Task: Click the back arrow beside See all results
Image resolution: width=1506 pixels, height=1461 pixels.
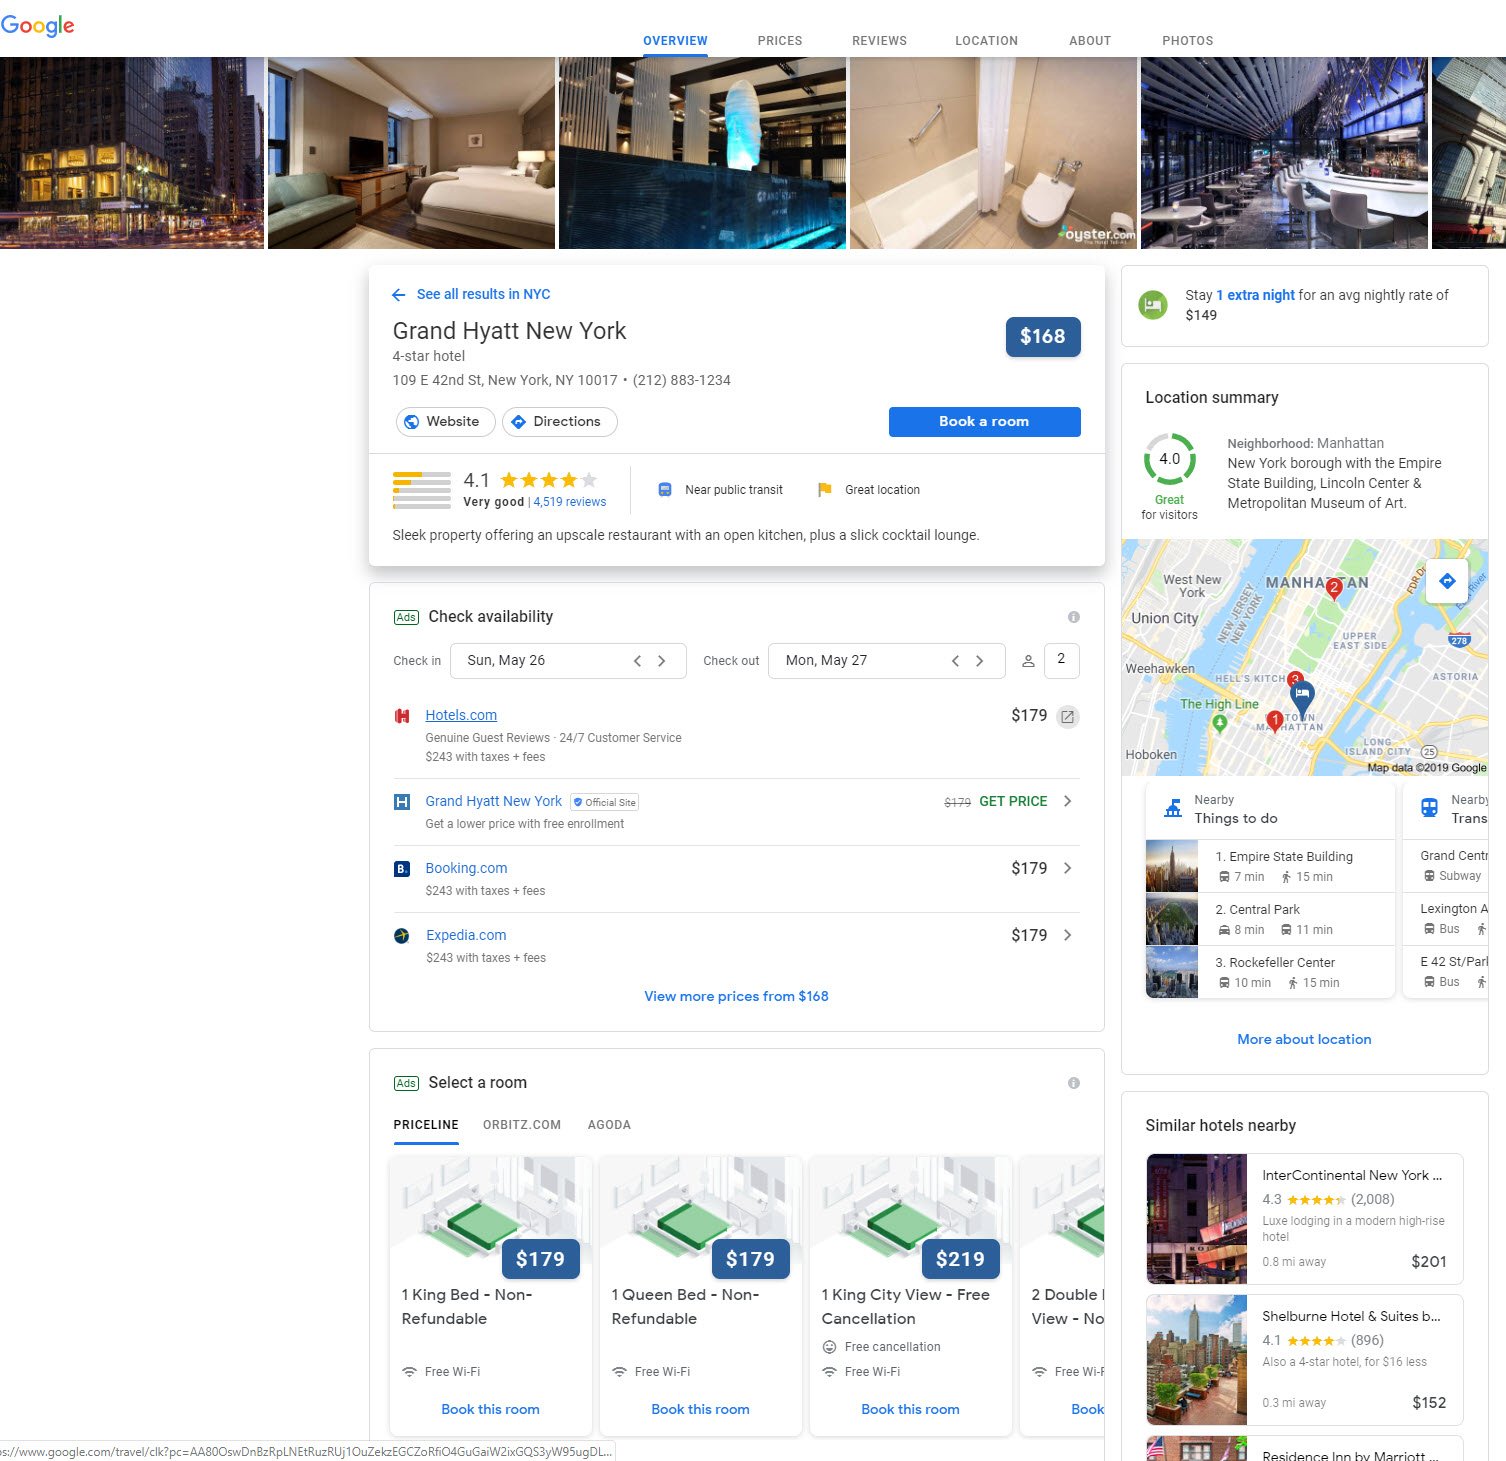Action: point(399,295)
